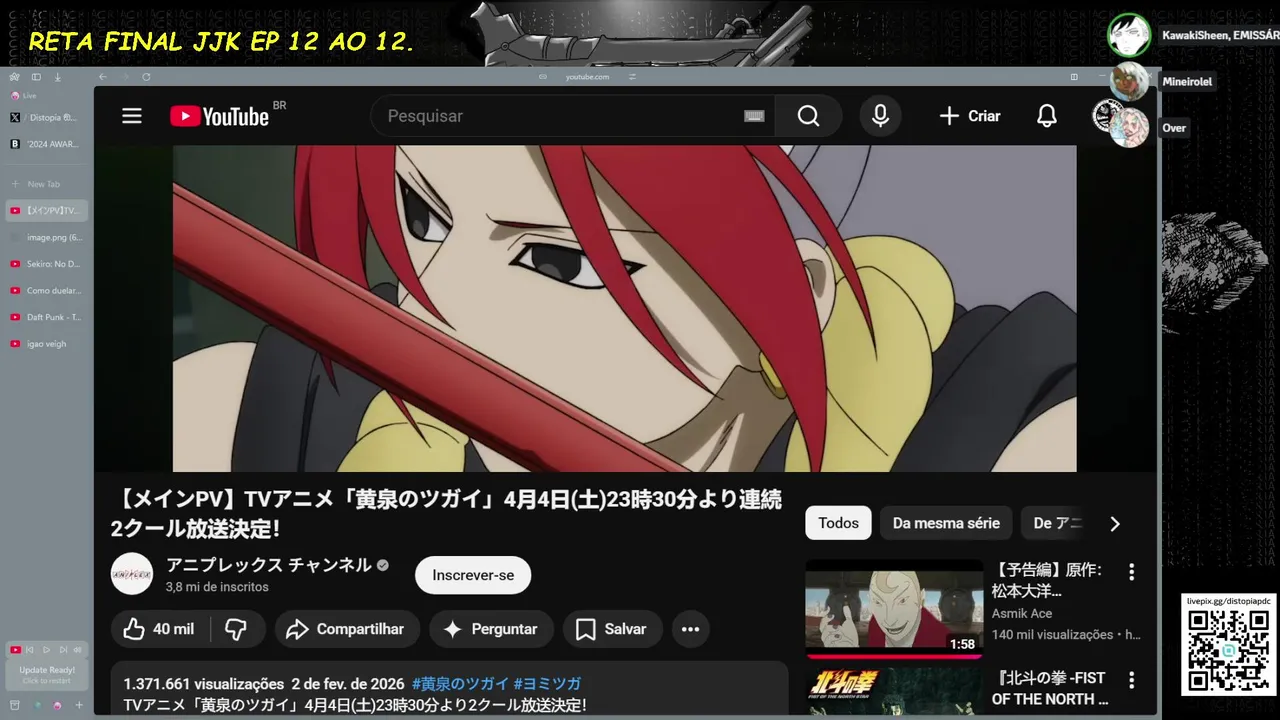Viewport: 1280px width, 720px height.
Task: Open YouTube notifications bell
Action: point(1046,116)
